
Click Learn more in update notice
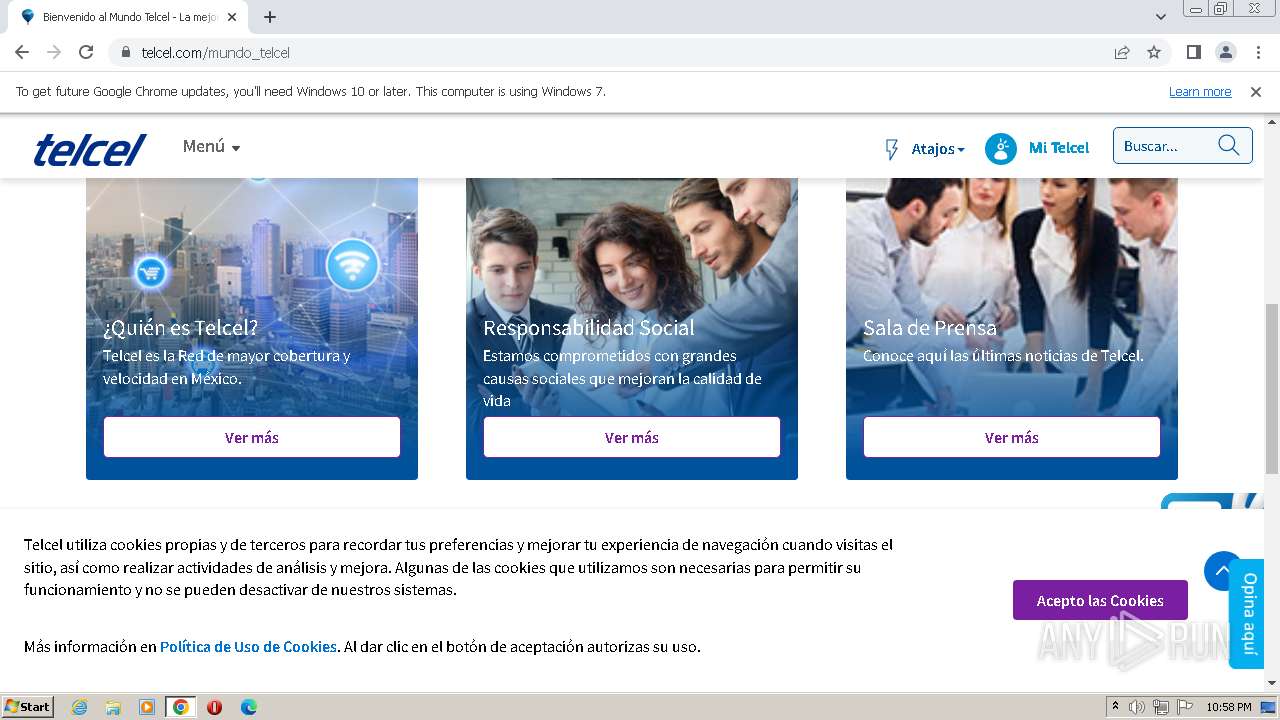tap(1200, 91)
